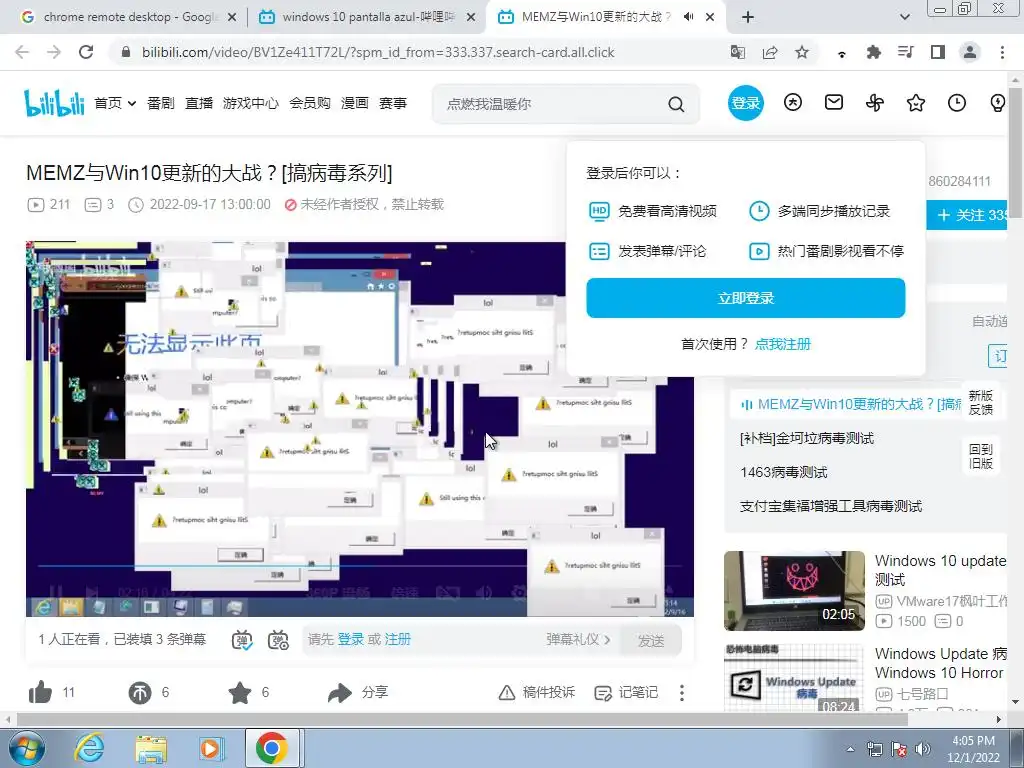Open the 大会员 icon in header

pyautogui.click(x=793, y=103)
